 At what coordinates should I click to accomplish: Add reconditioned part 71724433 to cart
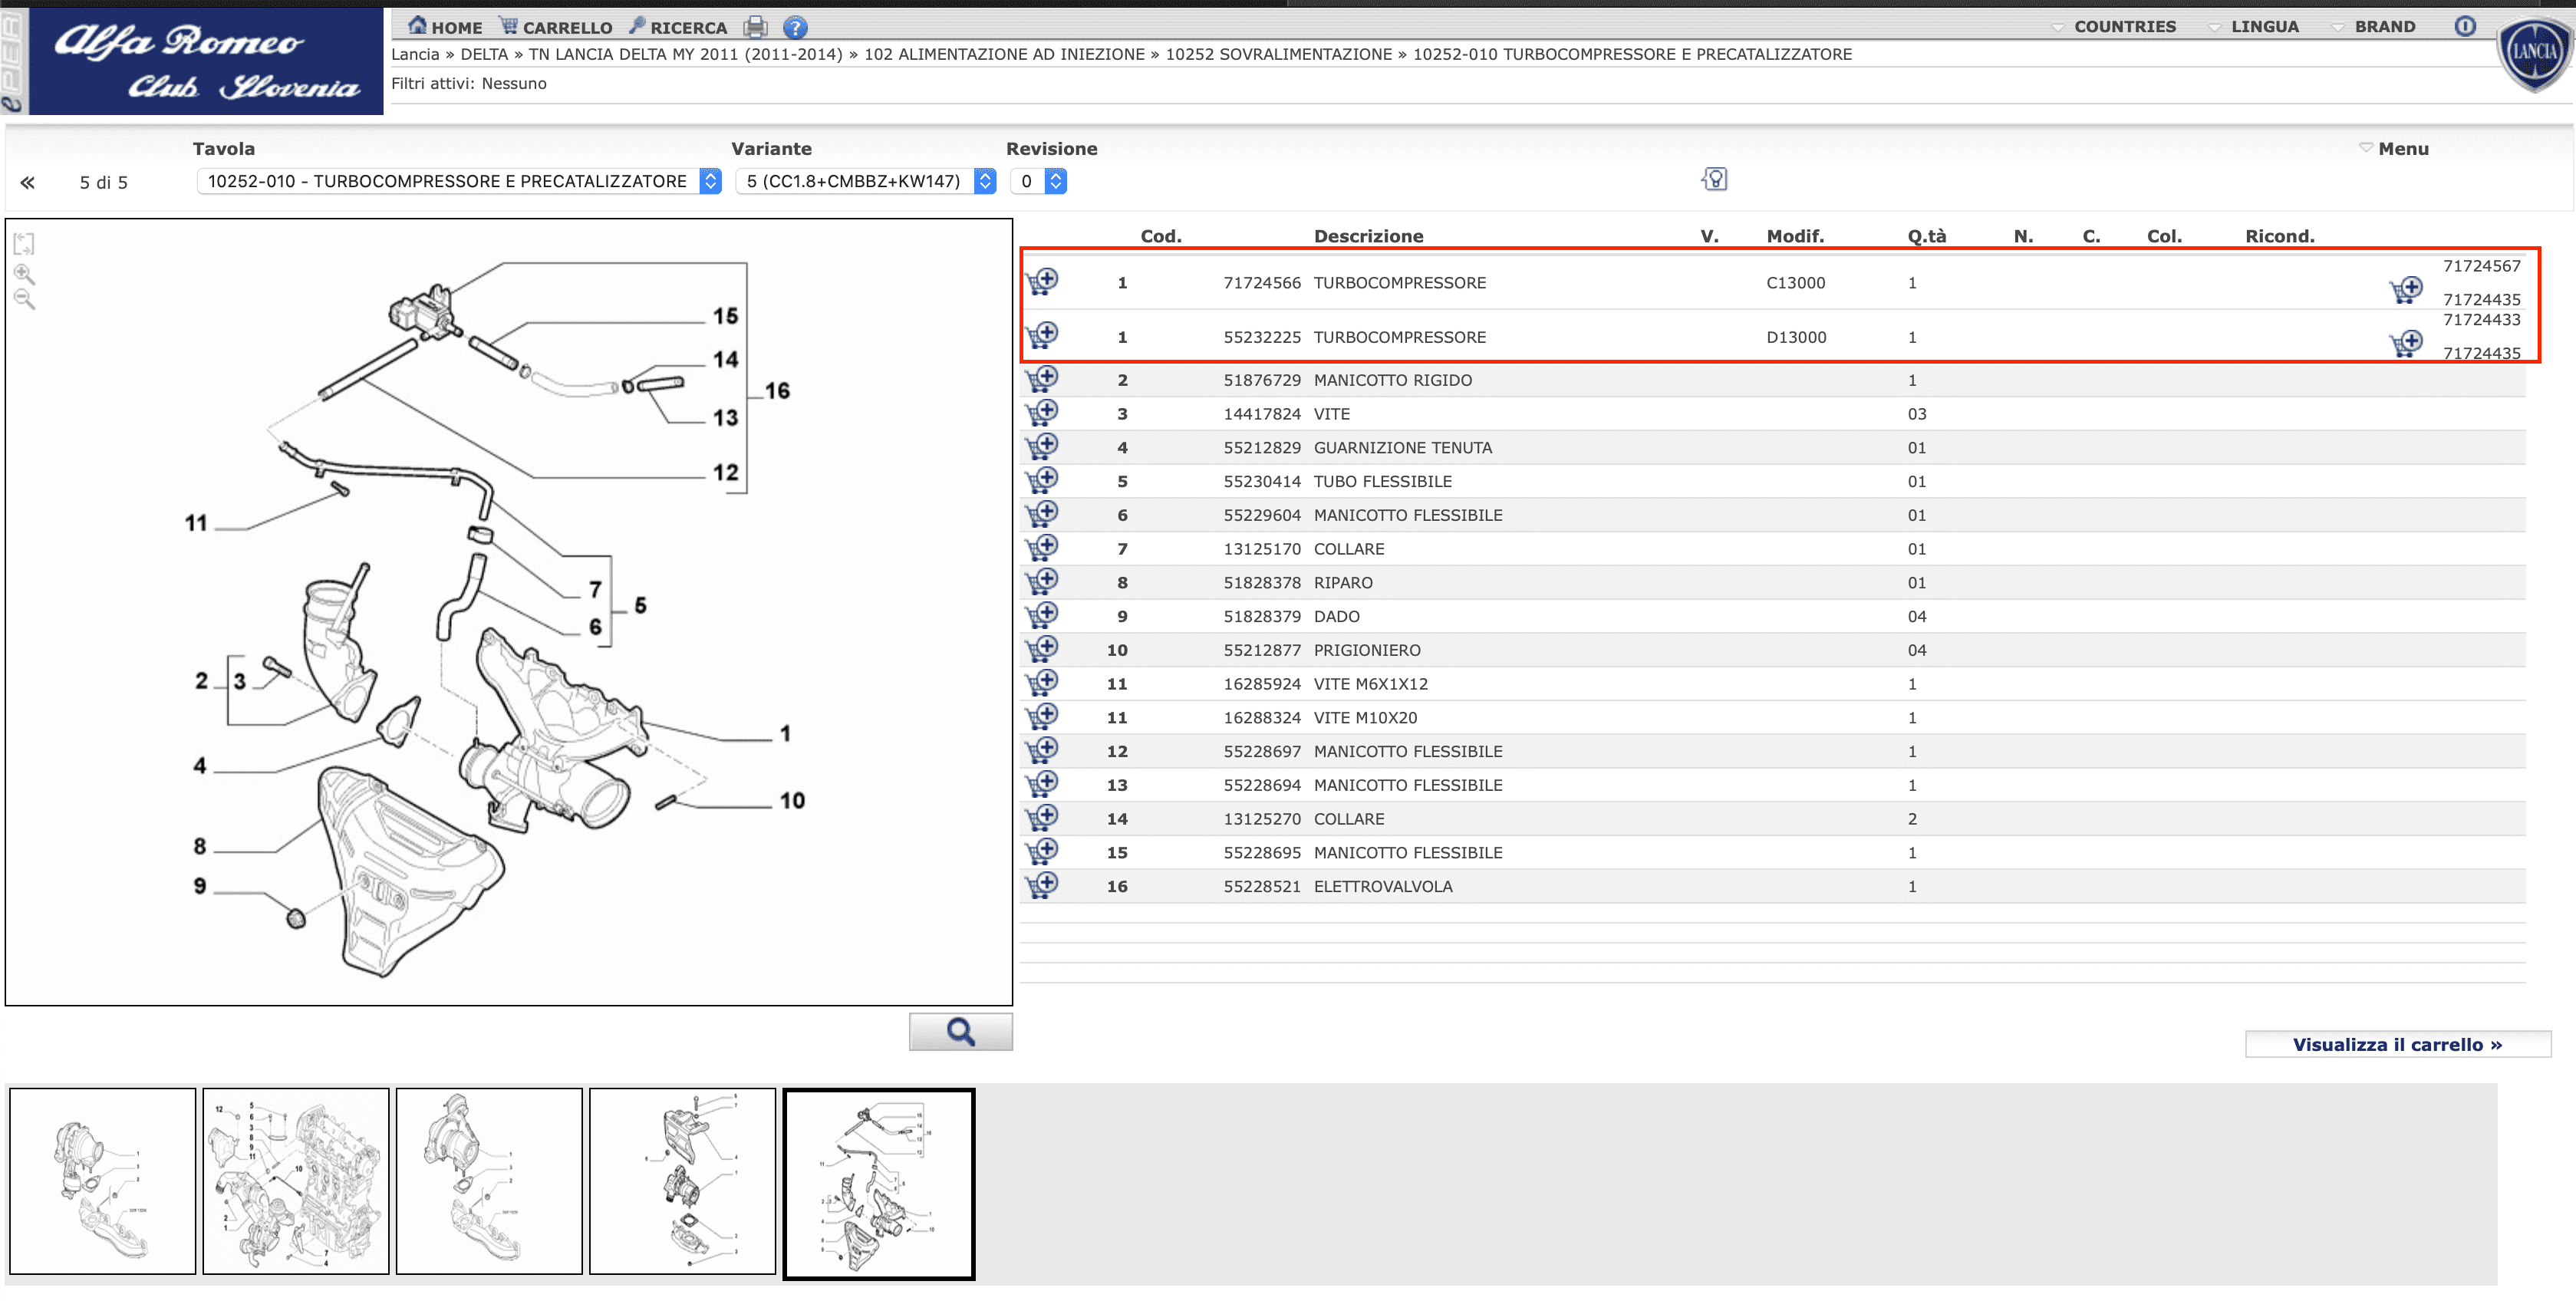point(2406,344)
